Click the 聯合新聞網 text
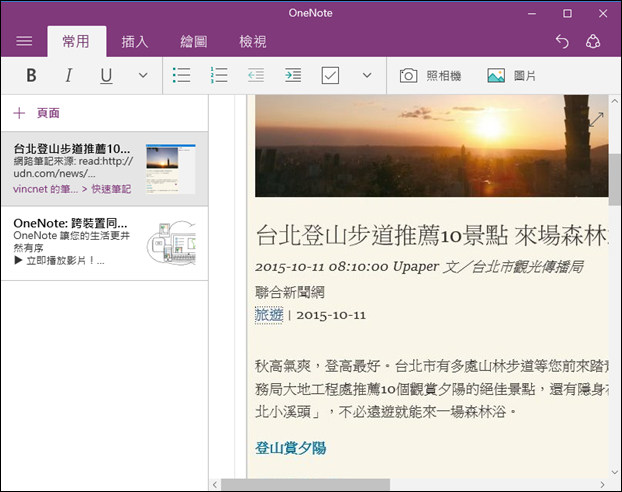Screen dimensions: 622x492 290,292
